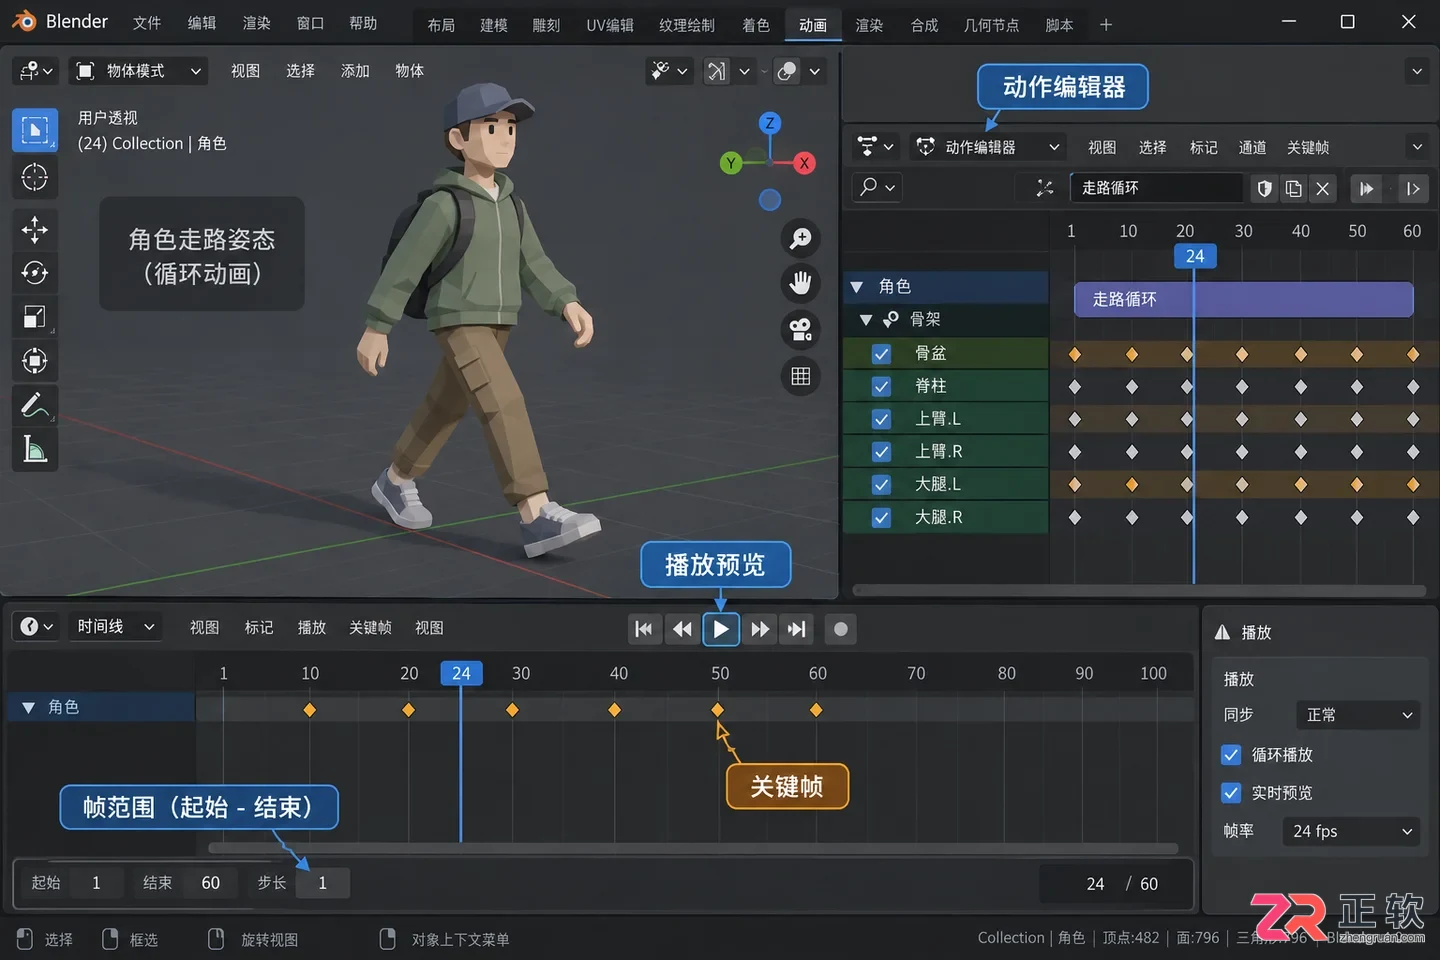Click the fake user shield icon for 走路循环
The width and height of the screenshot is (1440, 960).
[x=1264, y=188]
